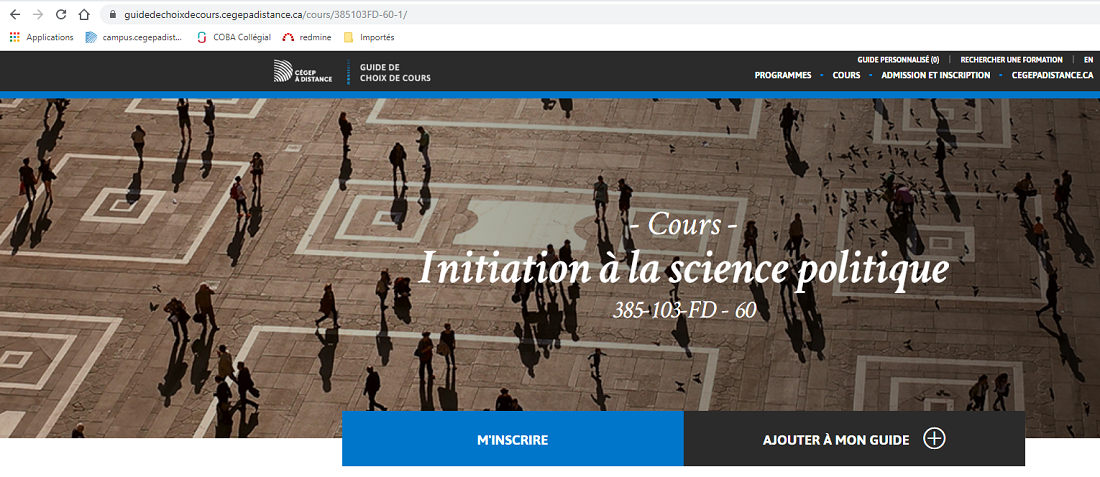The image size is (1100, 477).
Task: Switch the site language to EN
Action: pos(1088,60)
